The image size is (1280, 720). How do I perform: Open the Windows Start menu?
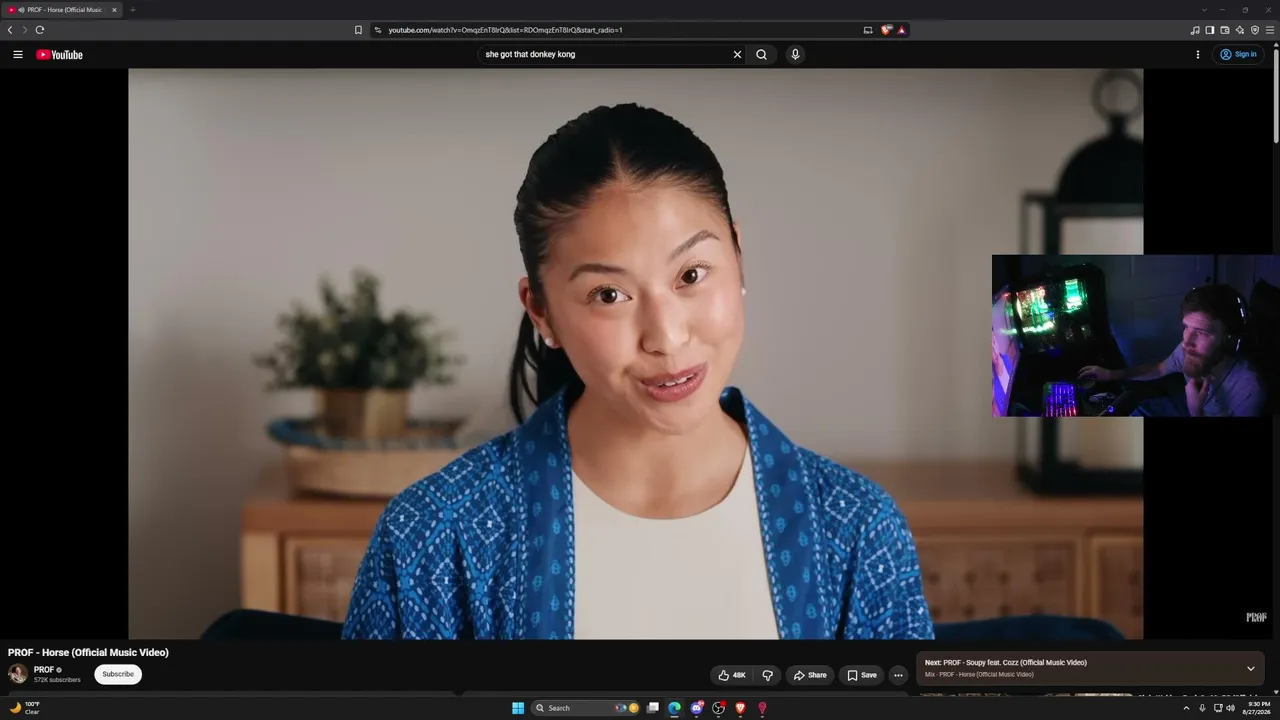pyautogui.click(x=518, y=708)
